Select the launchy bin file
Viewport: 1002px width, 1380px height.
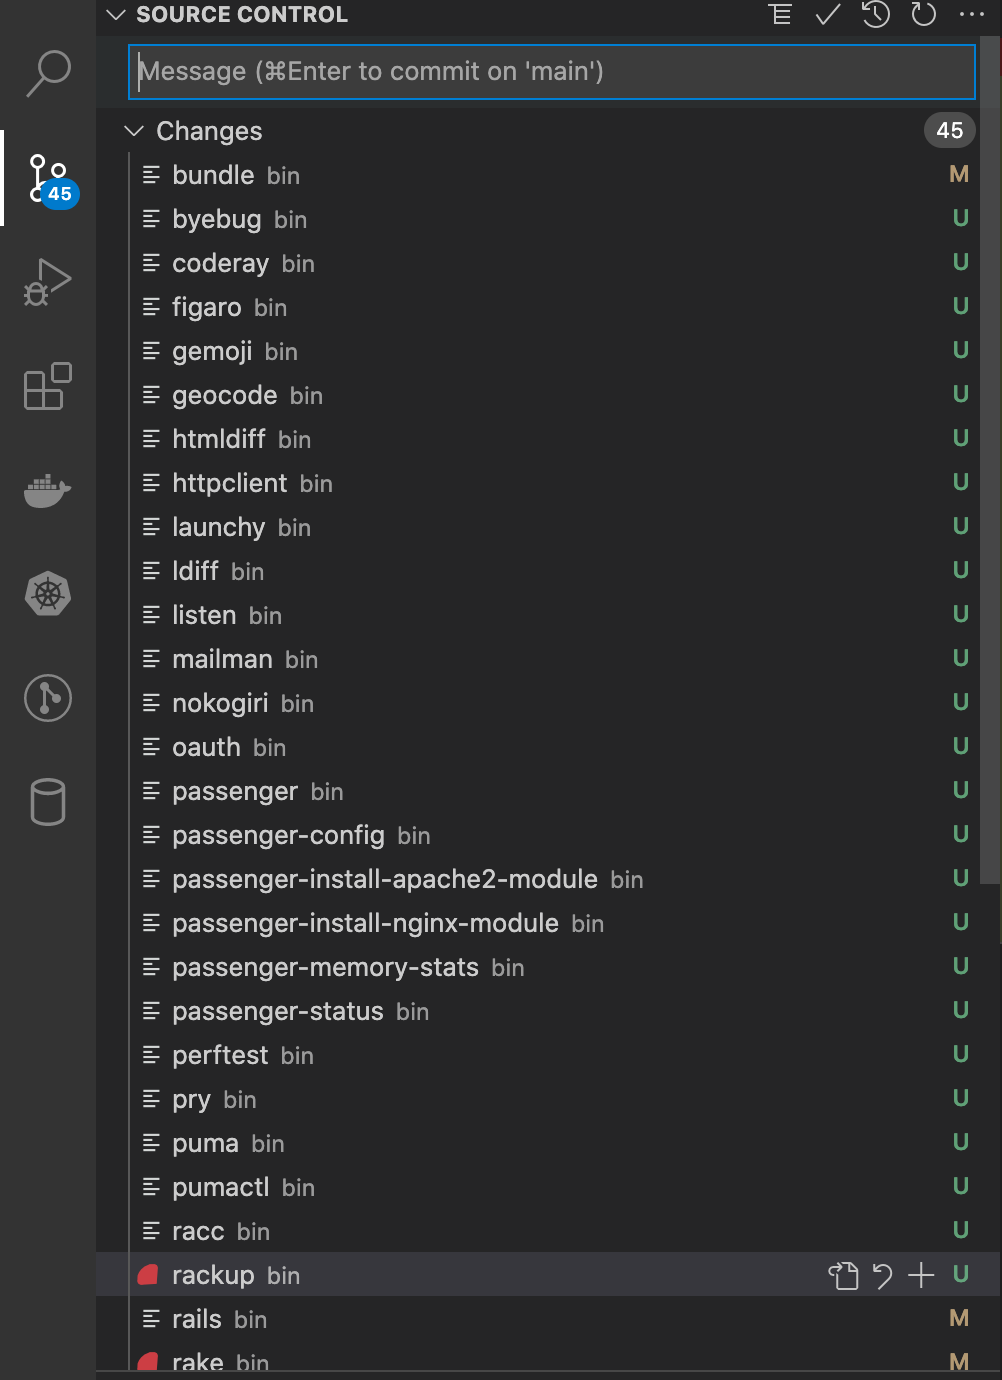pyautogui.click(x=548, y=527)
